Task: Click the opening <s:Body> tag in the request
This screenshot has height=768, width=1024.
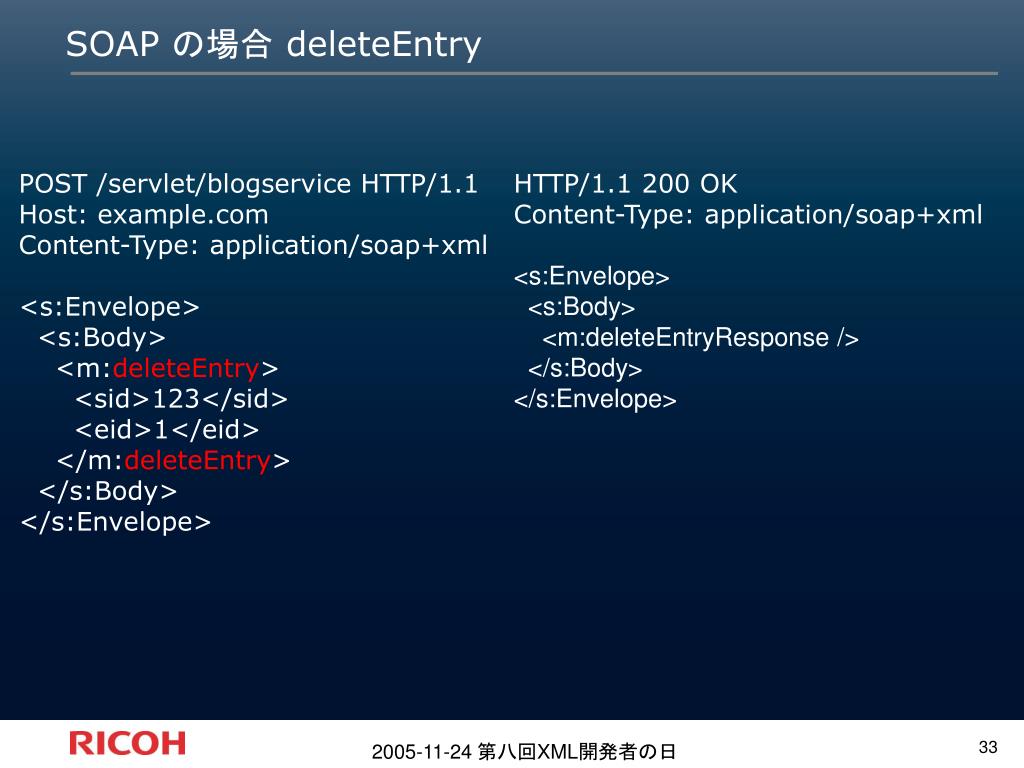Action: click(102, 338)
